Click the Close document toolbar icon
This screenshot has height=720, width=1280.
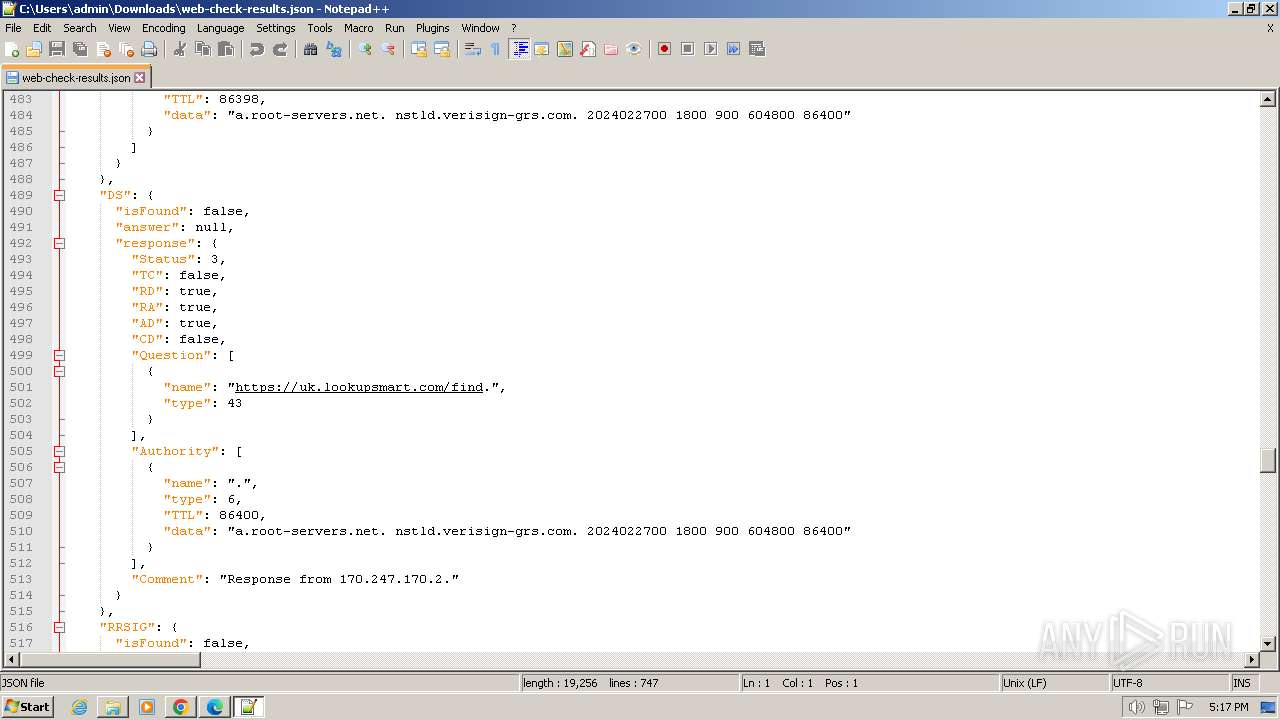pos(103,49)
